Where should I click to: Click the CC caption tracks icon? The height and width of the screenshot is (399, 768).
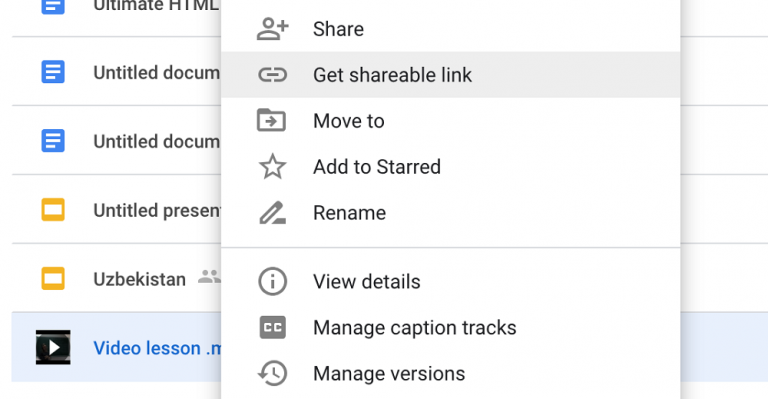coord(272,328)
